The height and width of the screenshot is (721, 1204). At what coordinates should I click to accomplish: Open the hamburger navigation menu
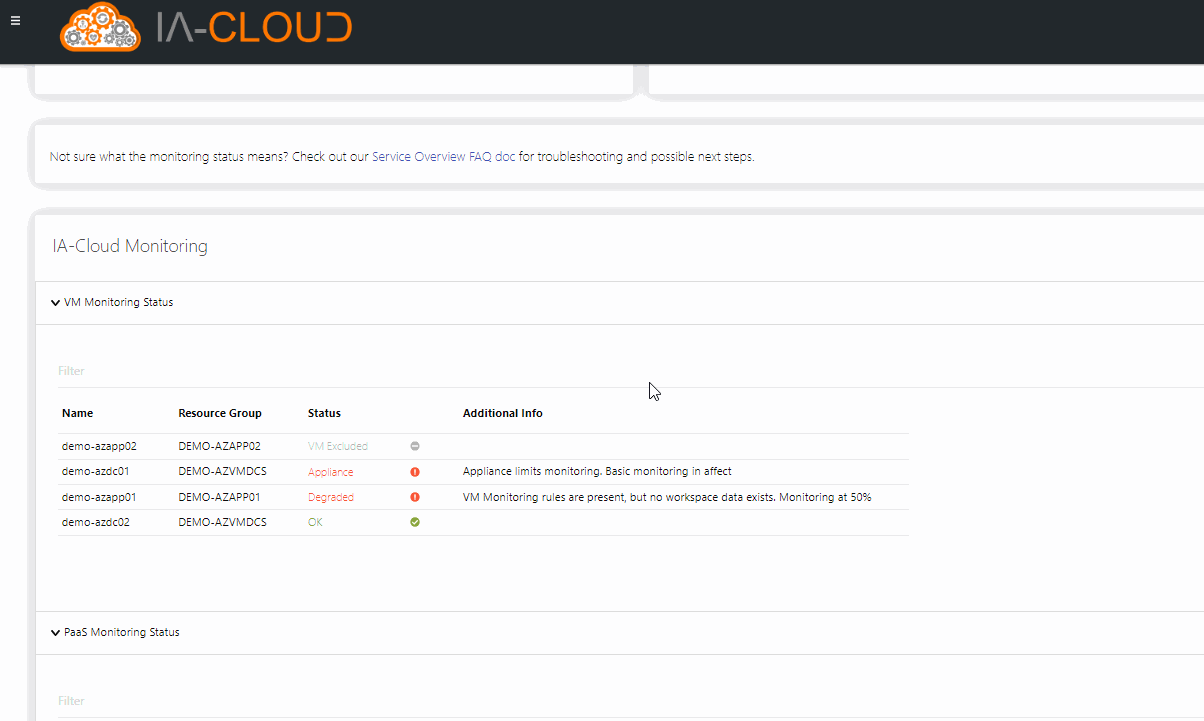[15, 20]
